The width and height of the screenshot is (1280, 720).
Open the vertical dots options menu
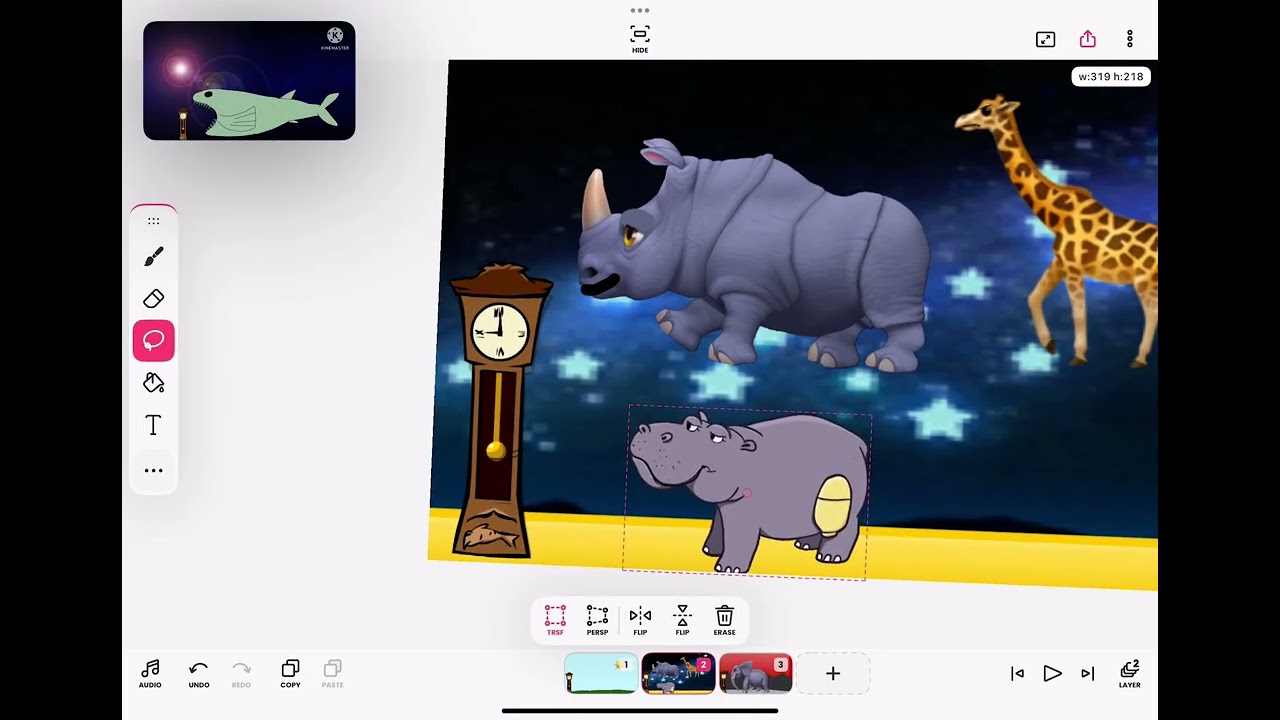[1130, 39]
